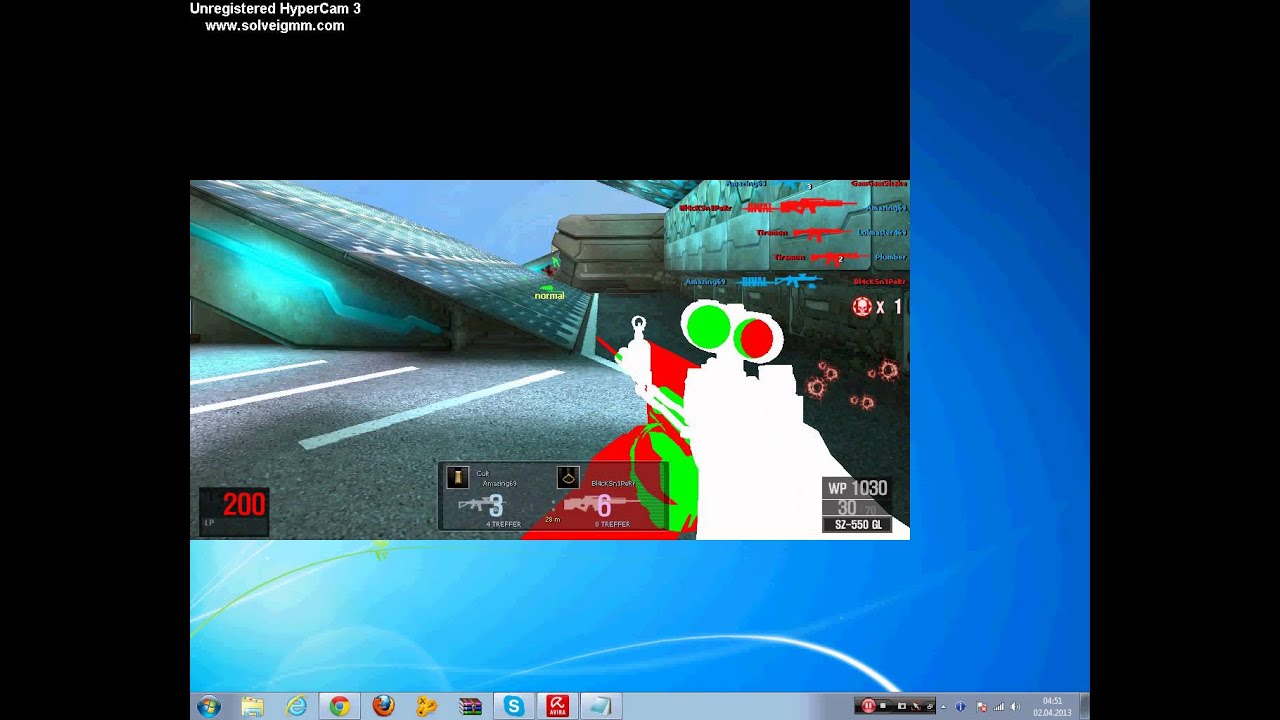
Task: Click the green circular scope lens
Action: 709,329
